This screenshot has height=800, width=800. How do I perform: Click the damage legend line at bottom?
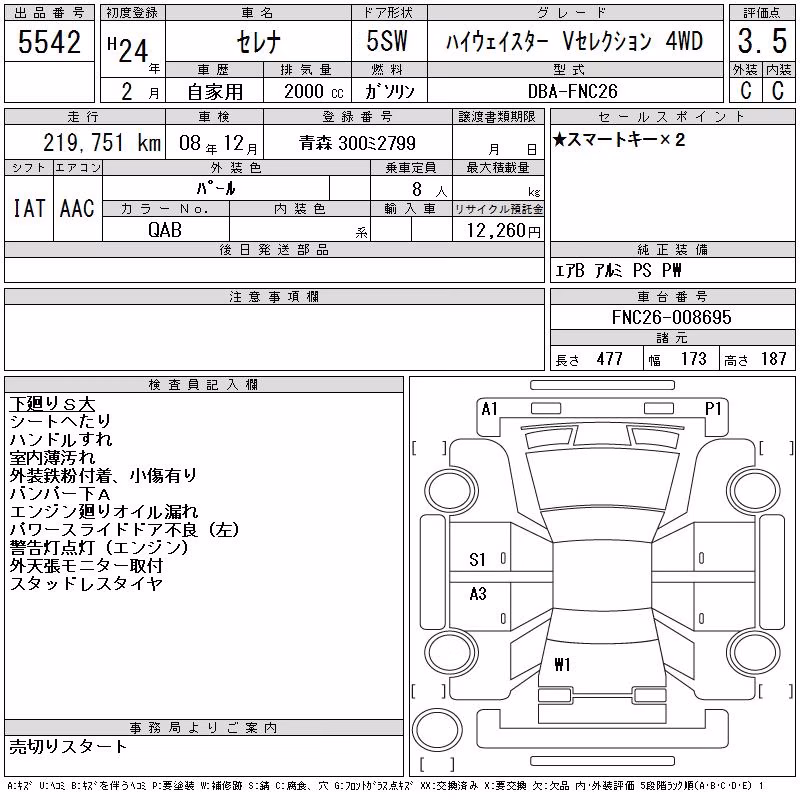(386, 786)
